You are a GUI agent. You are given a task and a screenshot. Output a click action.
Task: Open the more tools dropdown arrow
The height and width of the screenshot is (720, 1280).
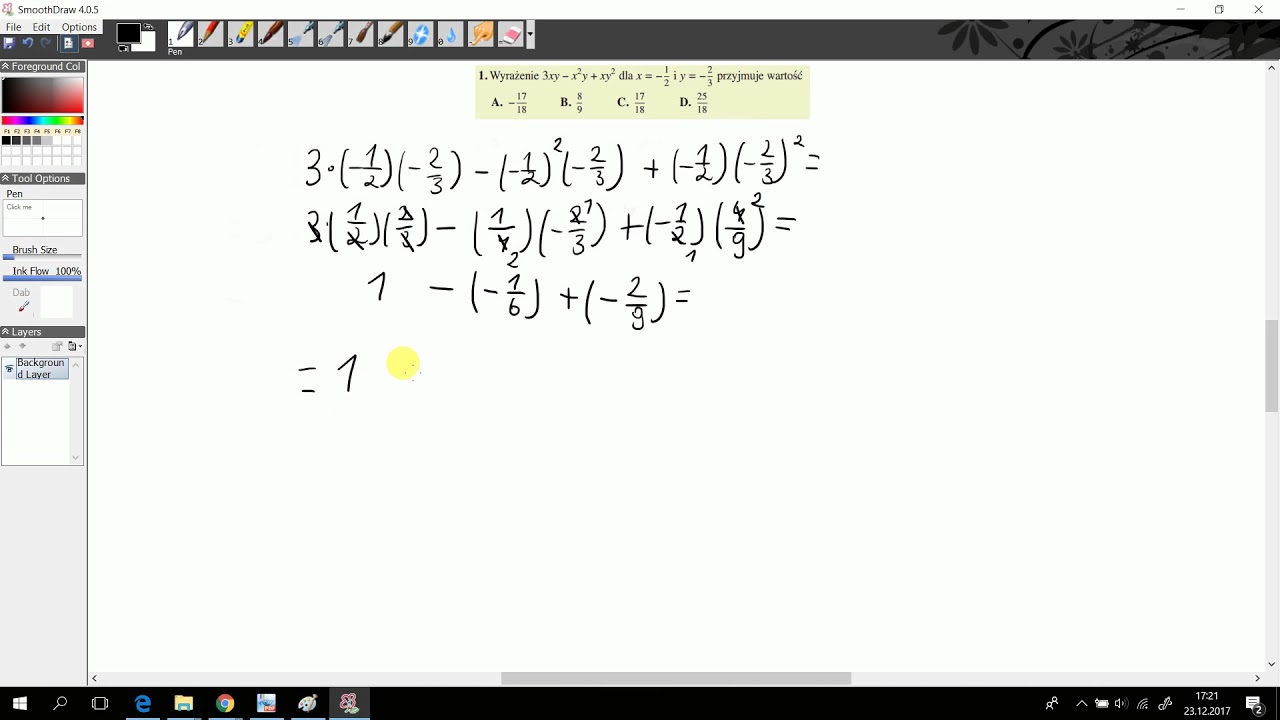click(530, 34)
